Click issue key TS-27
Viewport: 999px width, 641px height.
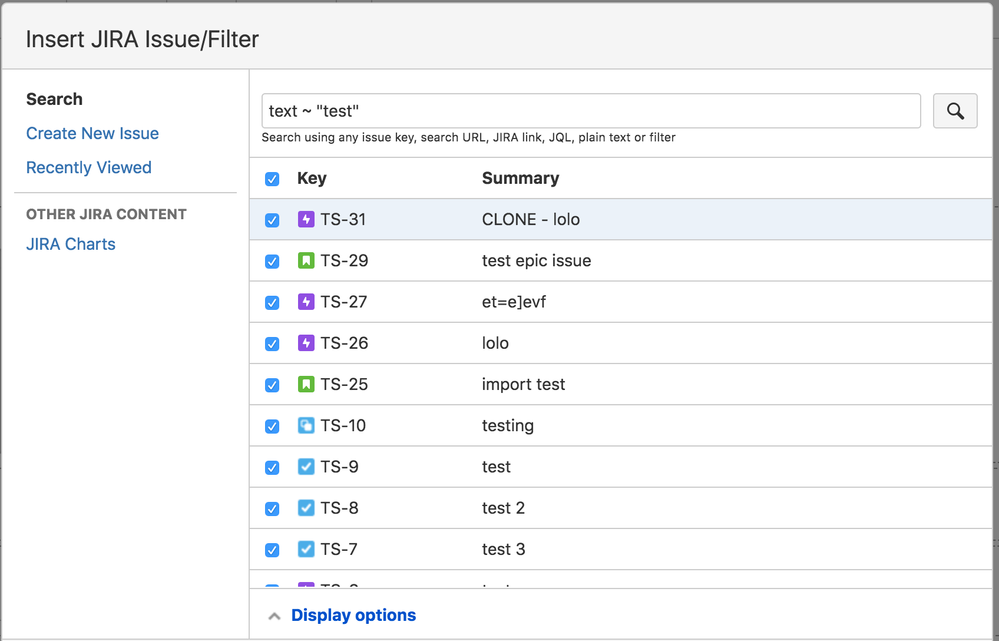click(343, 301)
